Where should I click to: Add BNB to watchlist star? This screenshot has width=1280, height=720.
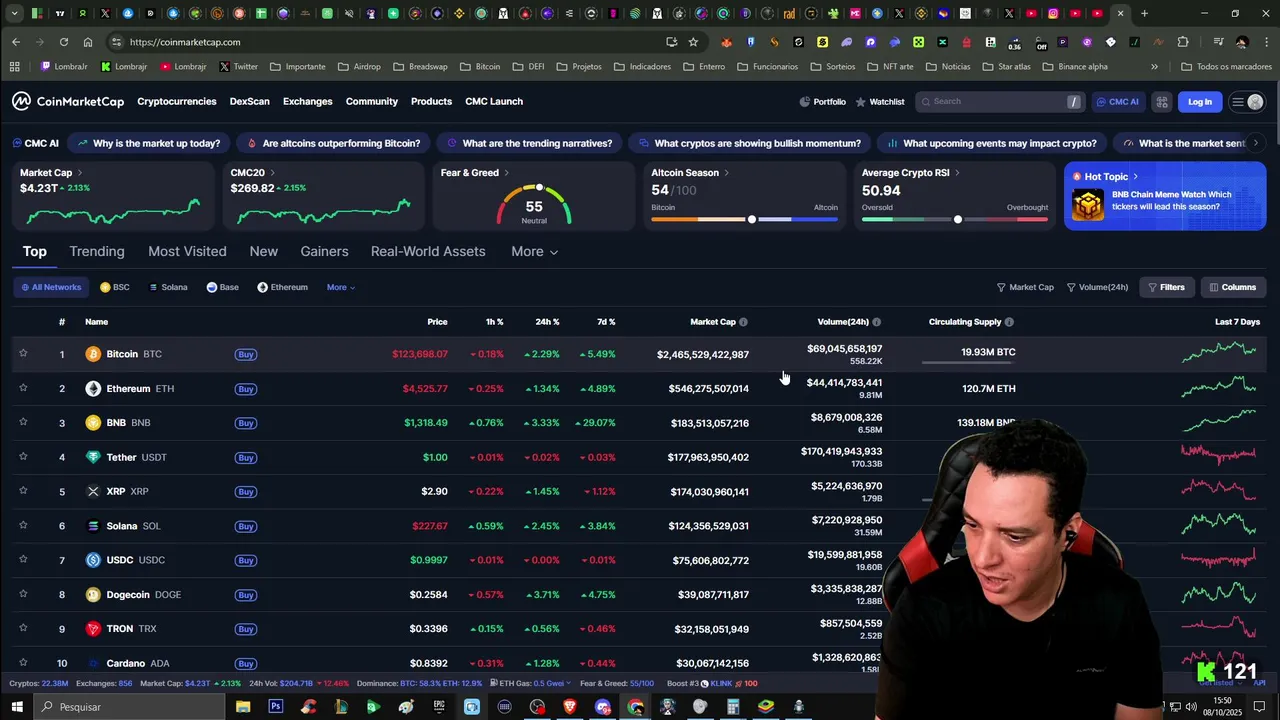pos(23,422)
